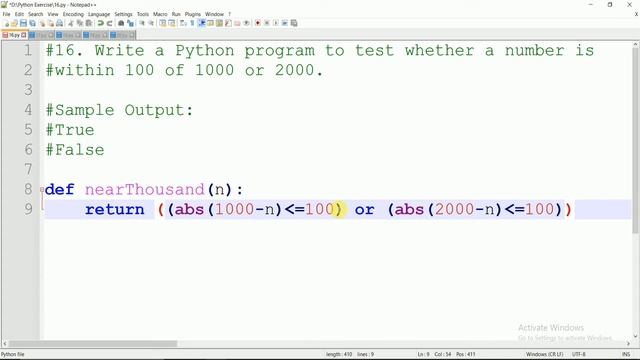Open the Edit menu
640x360 pixels.
[x=19, y=14]
